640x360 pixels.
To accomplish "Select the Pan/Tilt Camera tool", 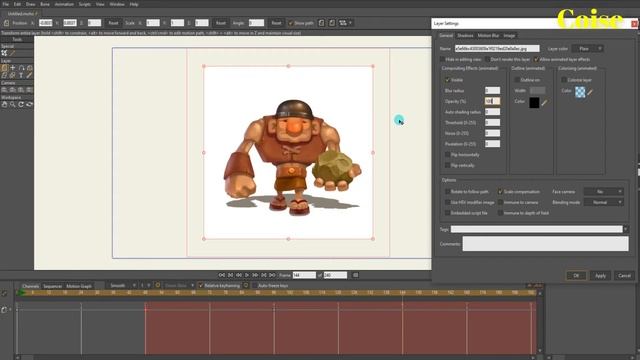I will [x=29, y=90].
